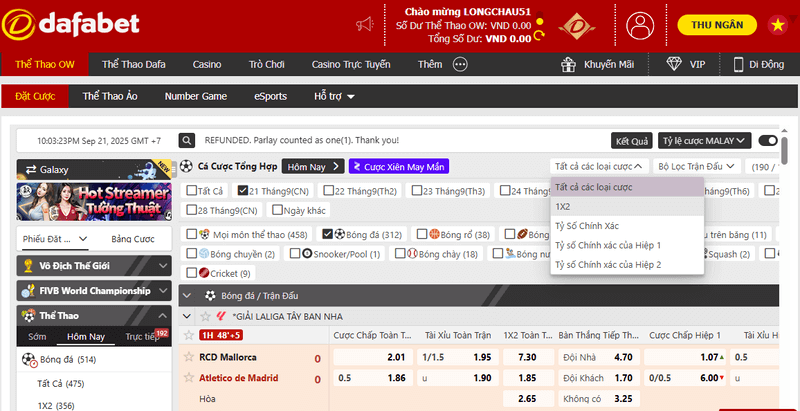Toggle the dark mode switch
Viewport: 800px width, 411px height.
(x=767, y=141)
